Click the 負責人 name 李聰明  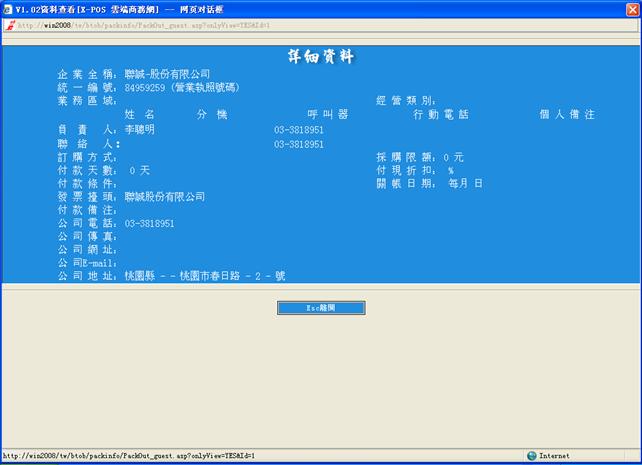click(141, 130)
